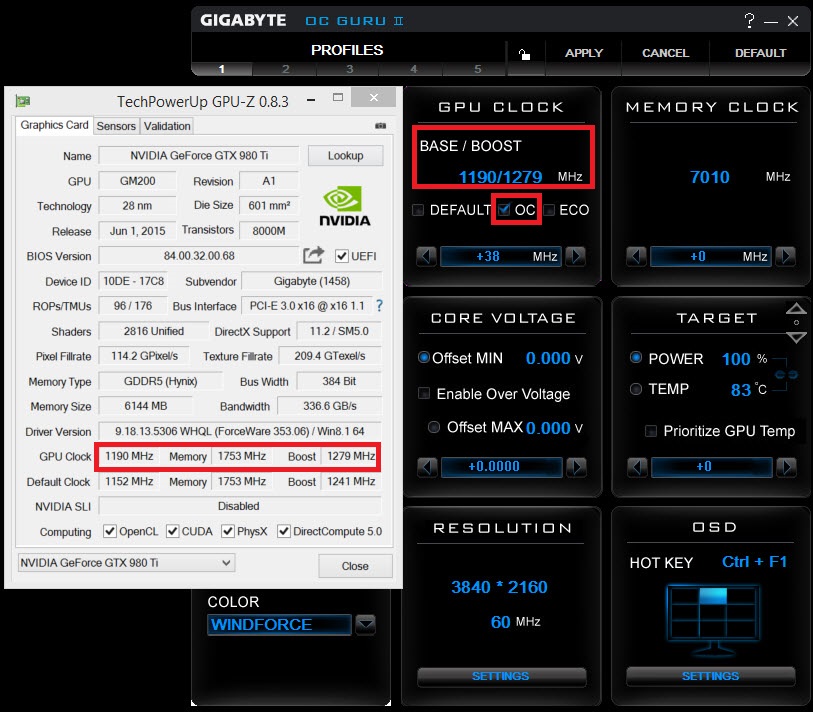Click GPU-Z screenshot camera icon

(381, 125)
